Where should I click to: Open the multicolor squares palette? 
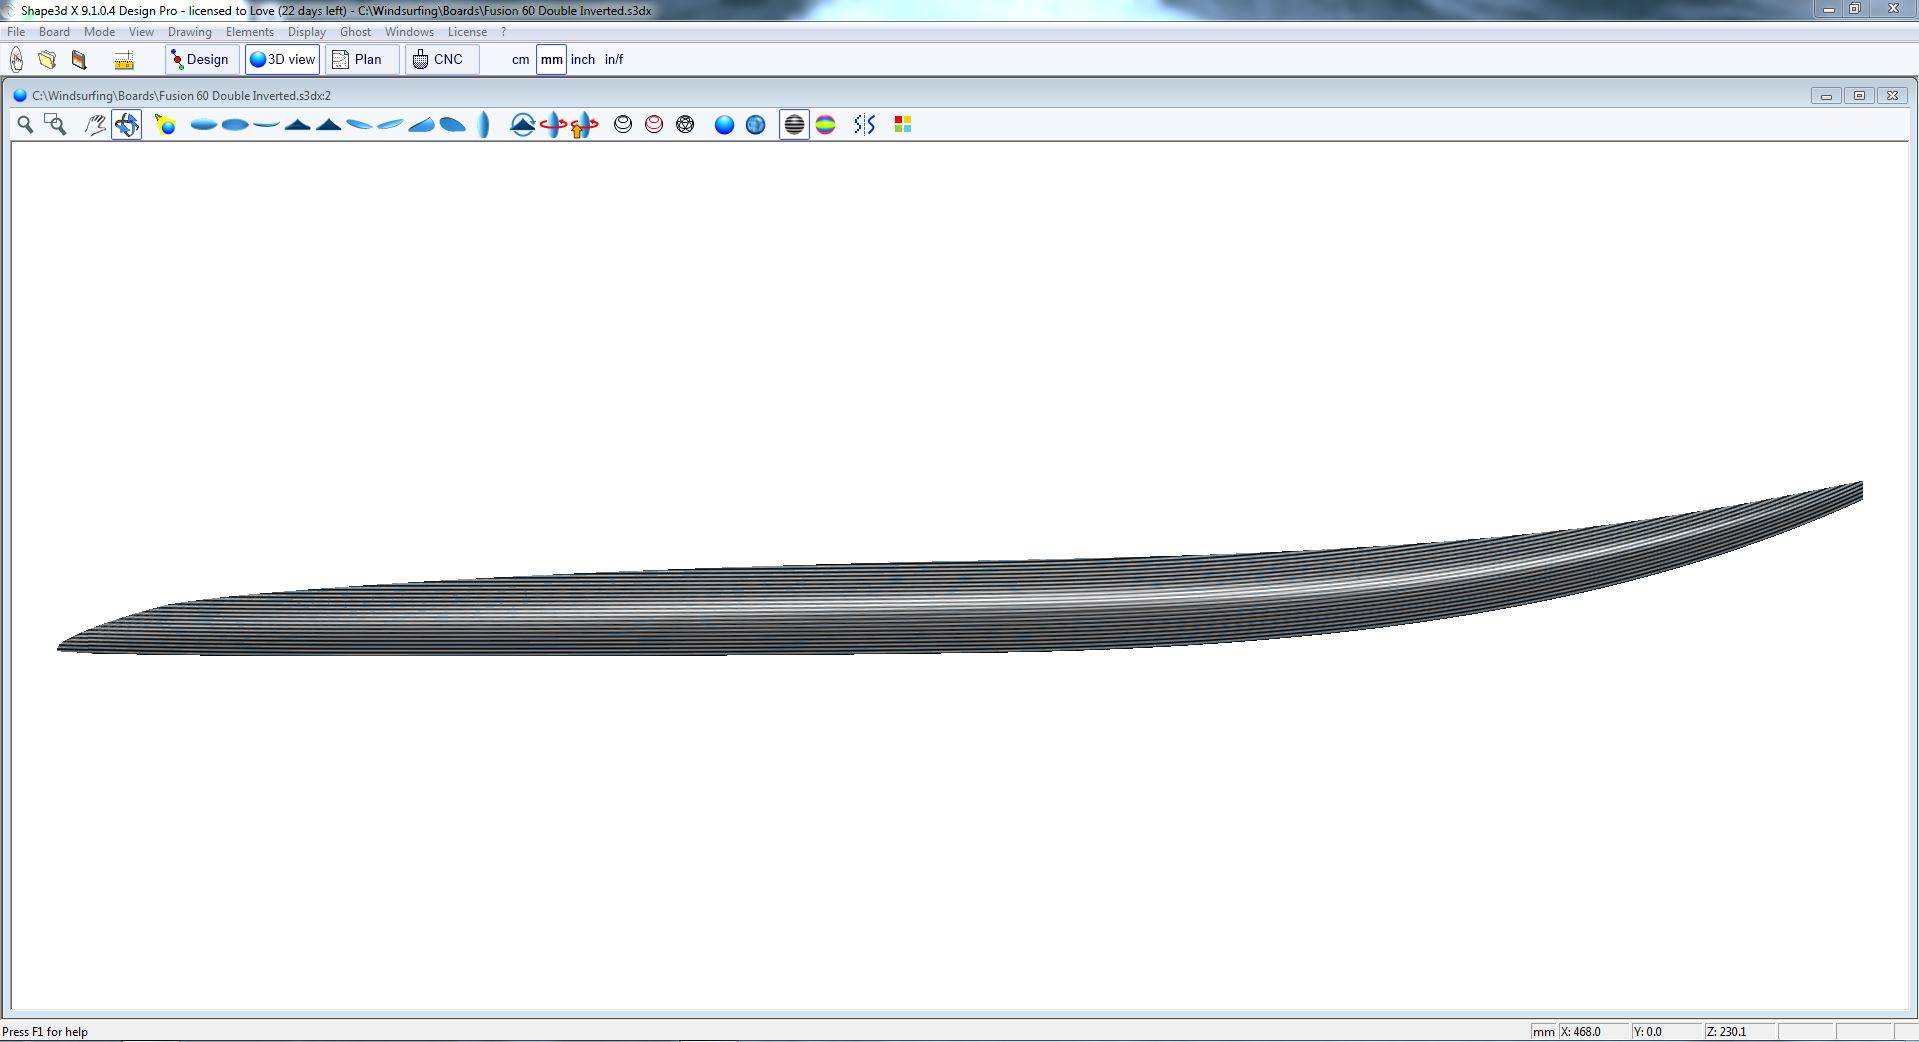tap(902, 124)
